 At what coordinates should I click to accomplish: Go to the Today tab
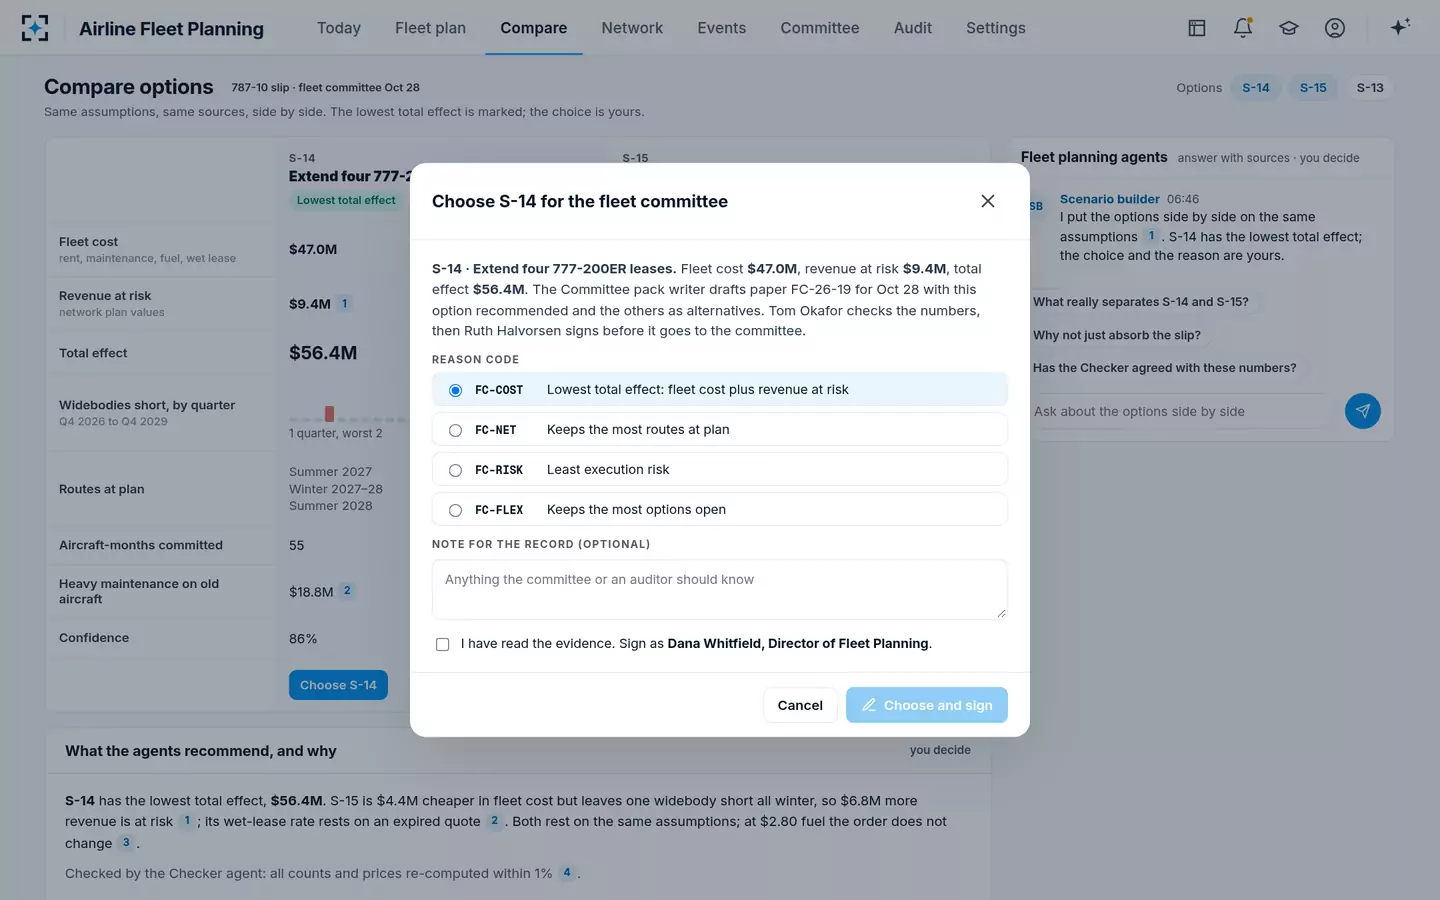[x=339, y=28]
